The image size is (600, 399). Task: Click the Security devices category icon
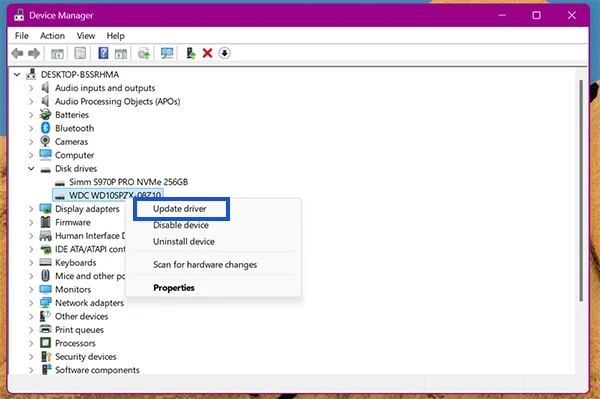pyautogui.click(x=46, y=357)
